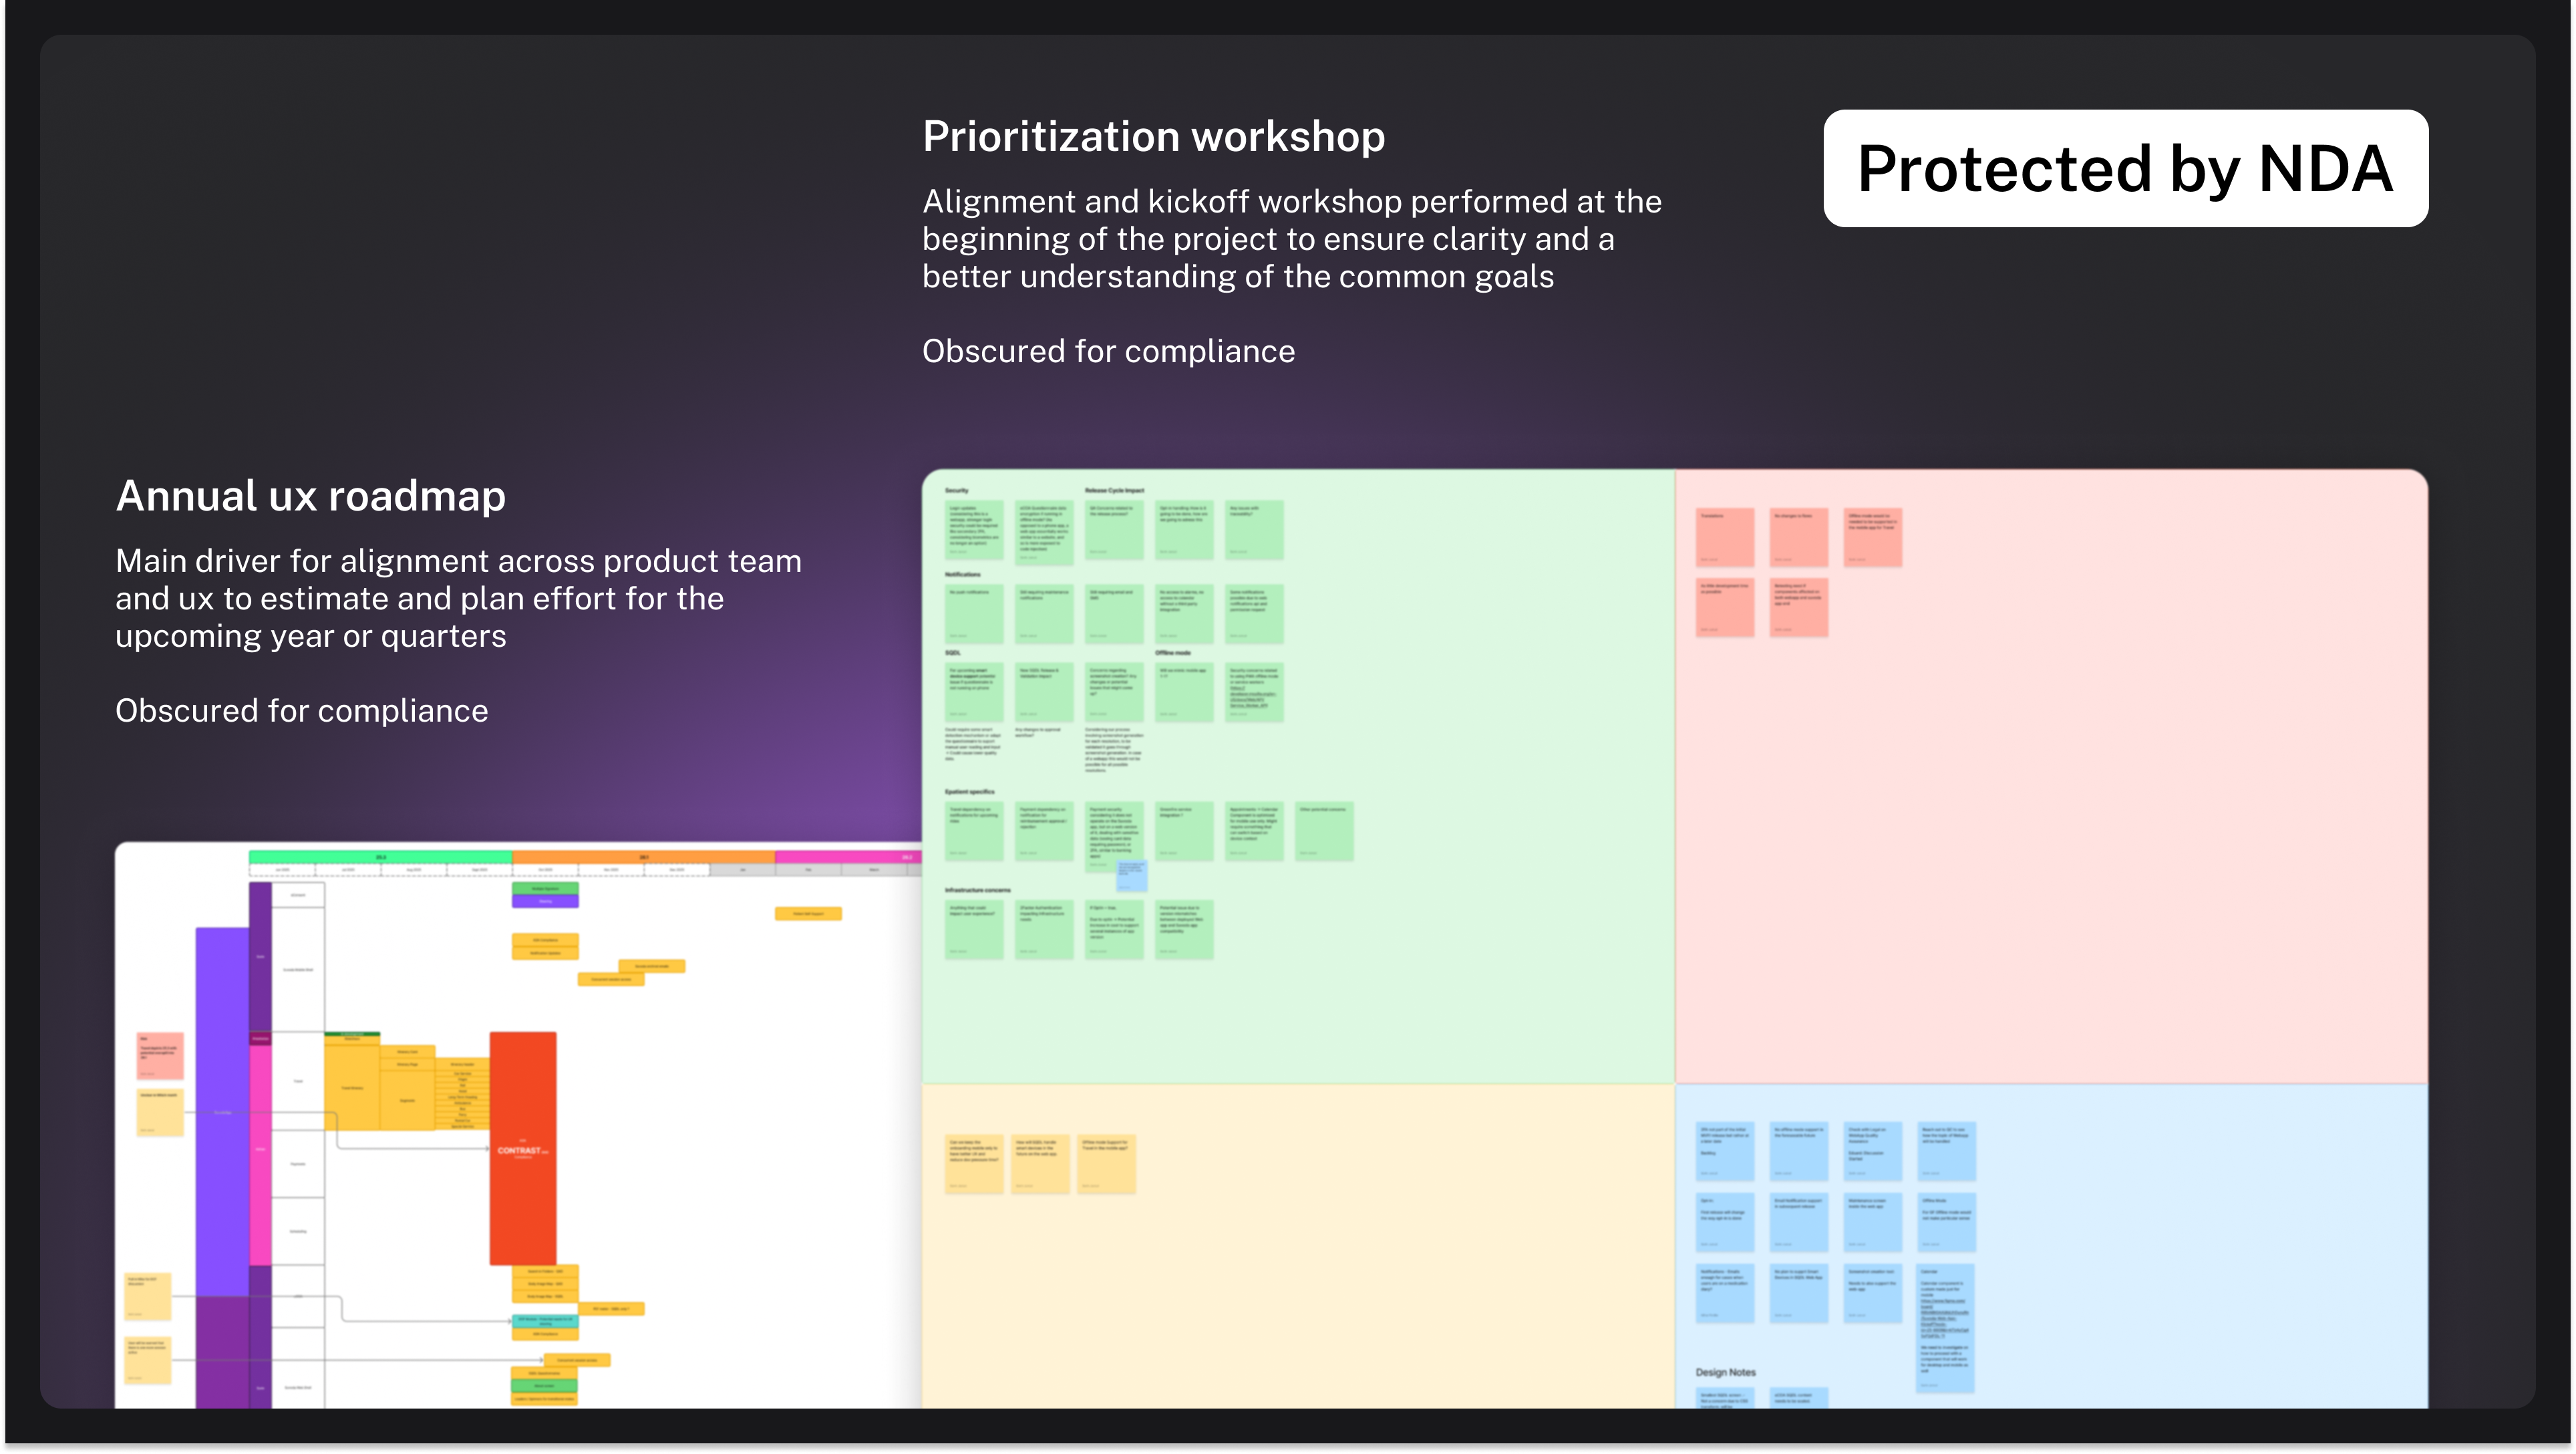Screen dimensions: 2576x1454
Task: Click the orange quarter bar atop the roadmap
Action: 643,857
